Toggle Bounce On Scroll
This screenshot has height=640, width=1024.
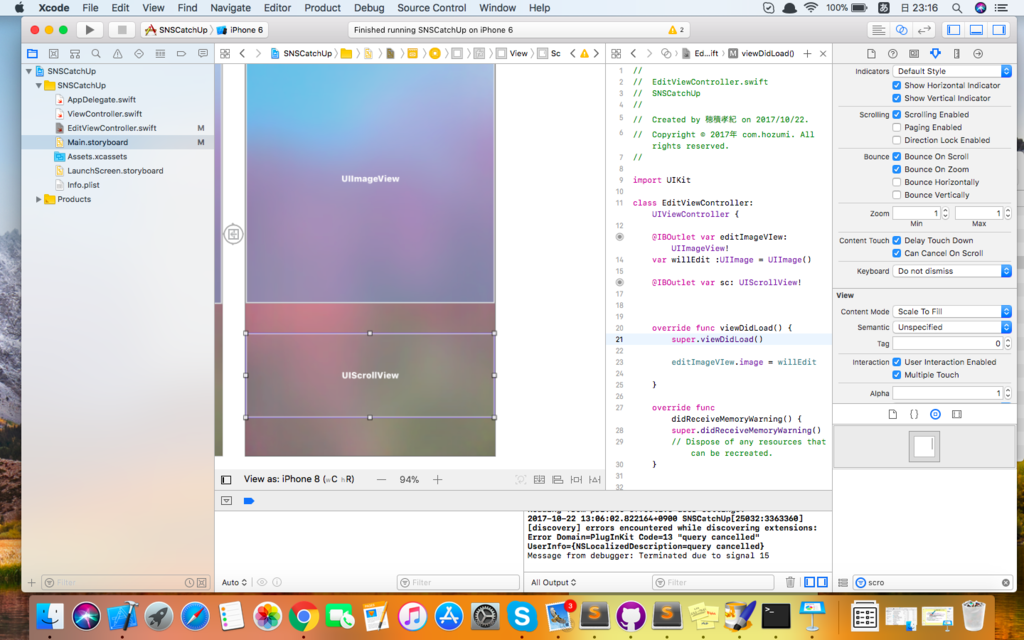pos(897,156)
